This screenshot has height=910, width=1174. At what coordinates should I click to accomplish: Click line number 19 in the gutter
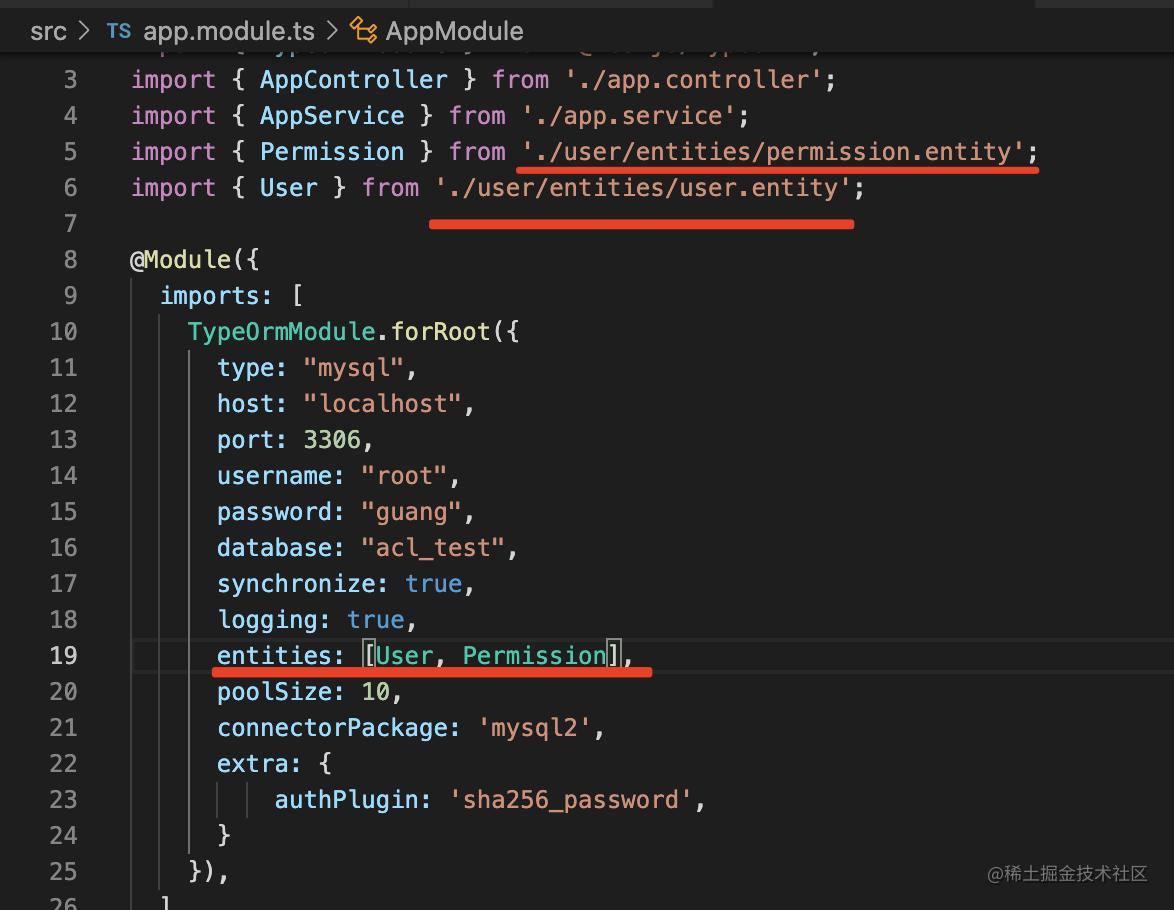[63, 656]
